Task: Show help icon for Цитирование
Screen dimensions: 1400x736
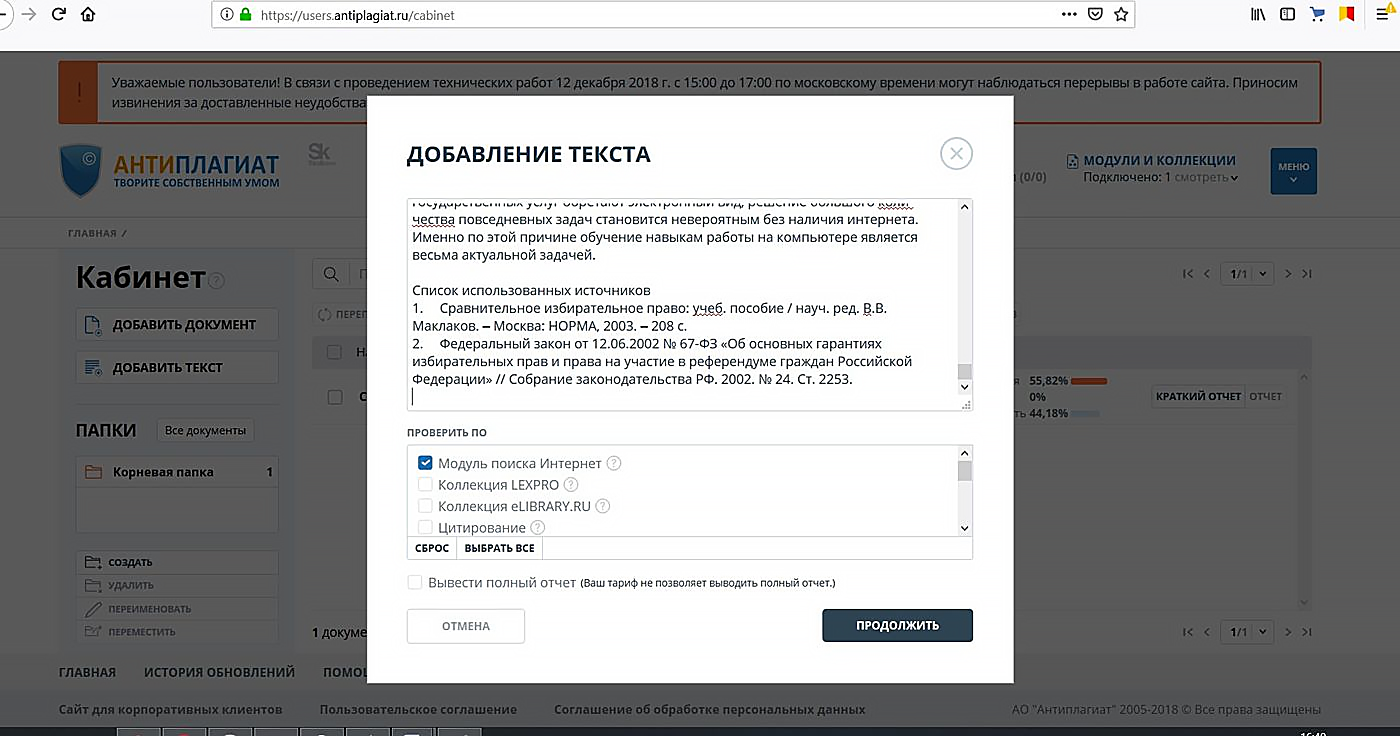Action: 538,527
